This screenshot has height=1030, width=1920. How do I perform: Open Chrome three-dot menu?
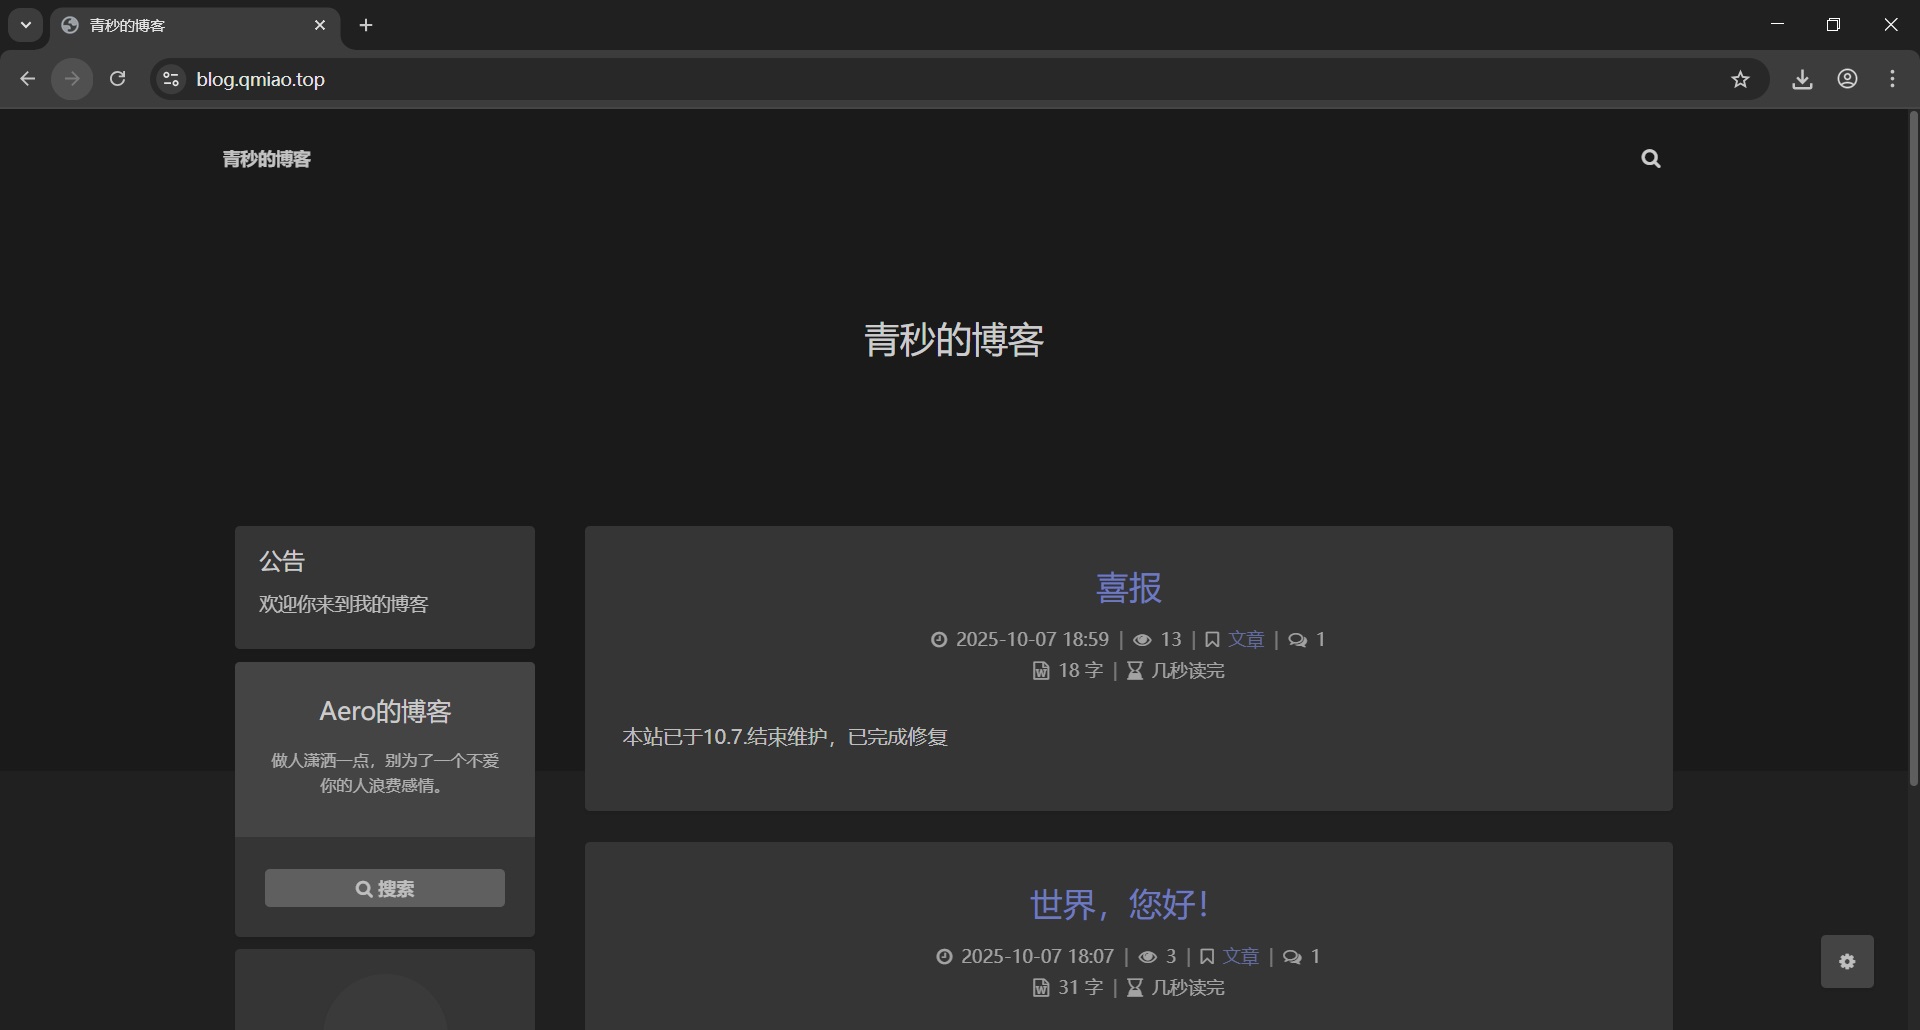(1892, 80)
